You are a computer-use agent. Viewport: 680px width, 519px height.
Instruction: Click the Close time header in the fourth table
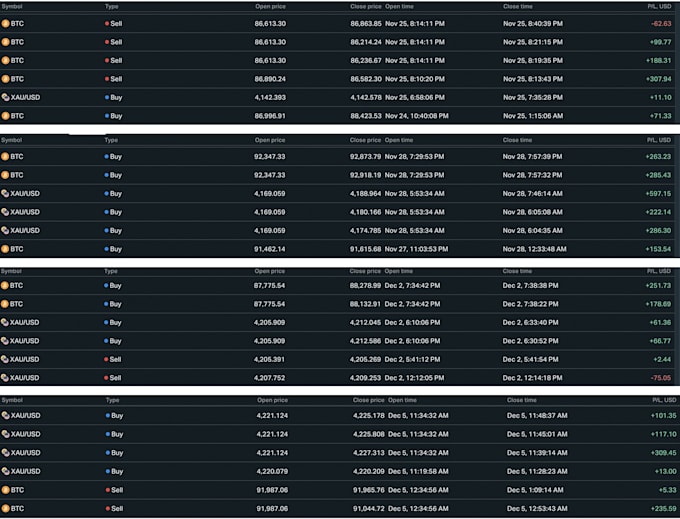point(522,400)
